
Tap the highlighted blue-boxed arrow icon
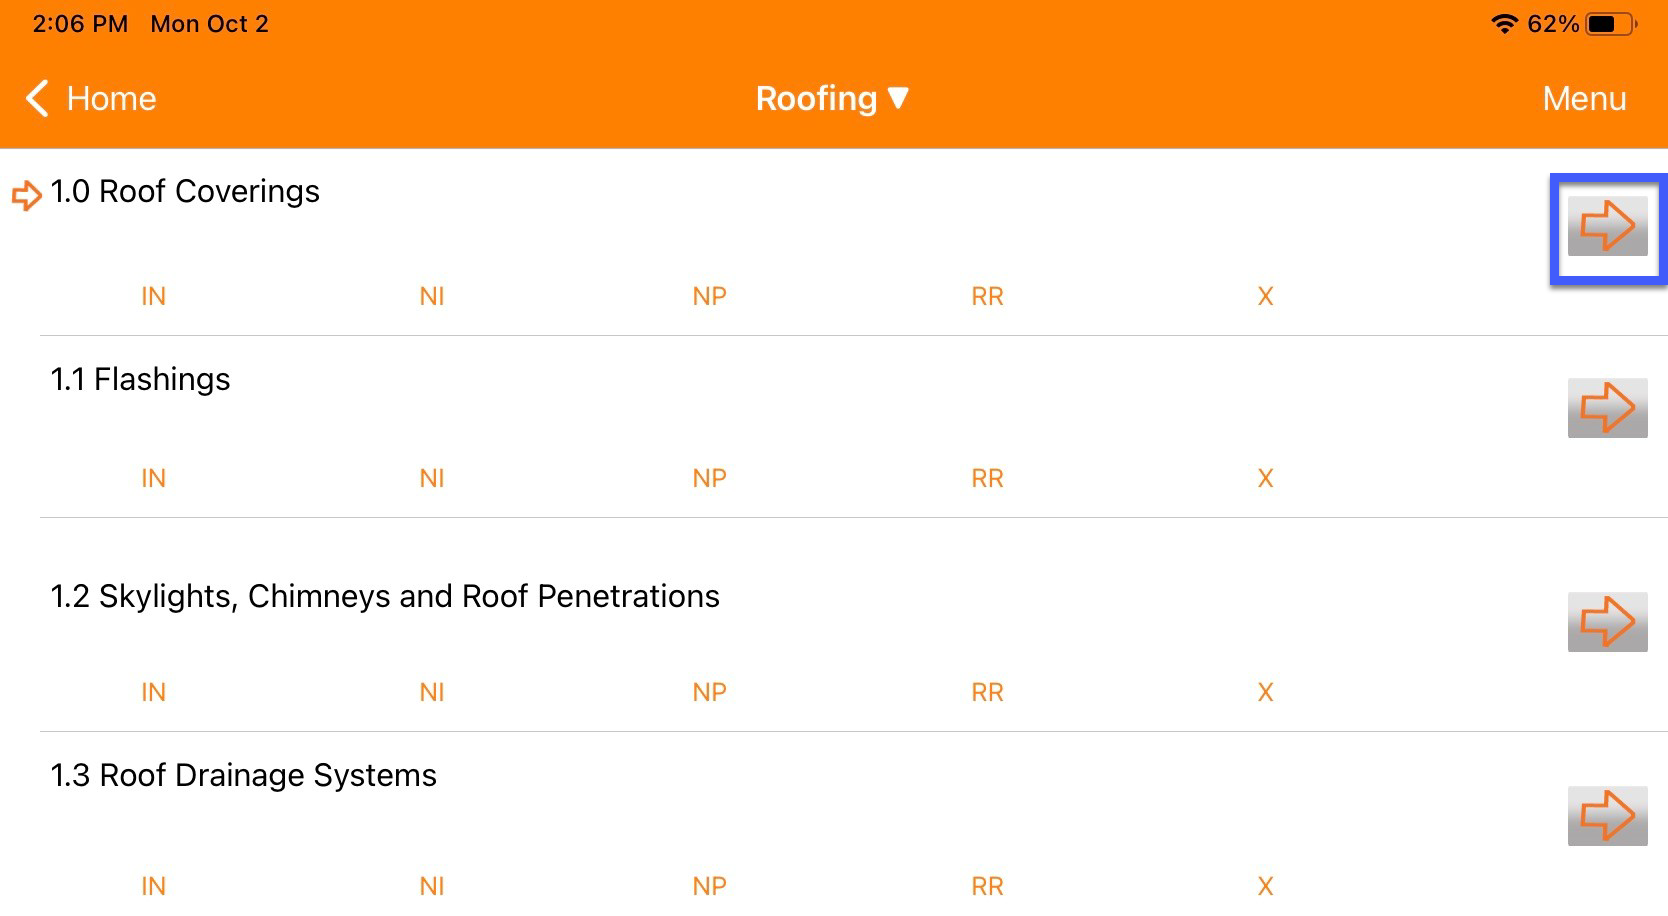click(x=1606, y=227)
